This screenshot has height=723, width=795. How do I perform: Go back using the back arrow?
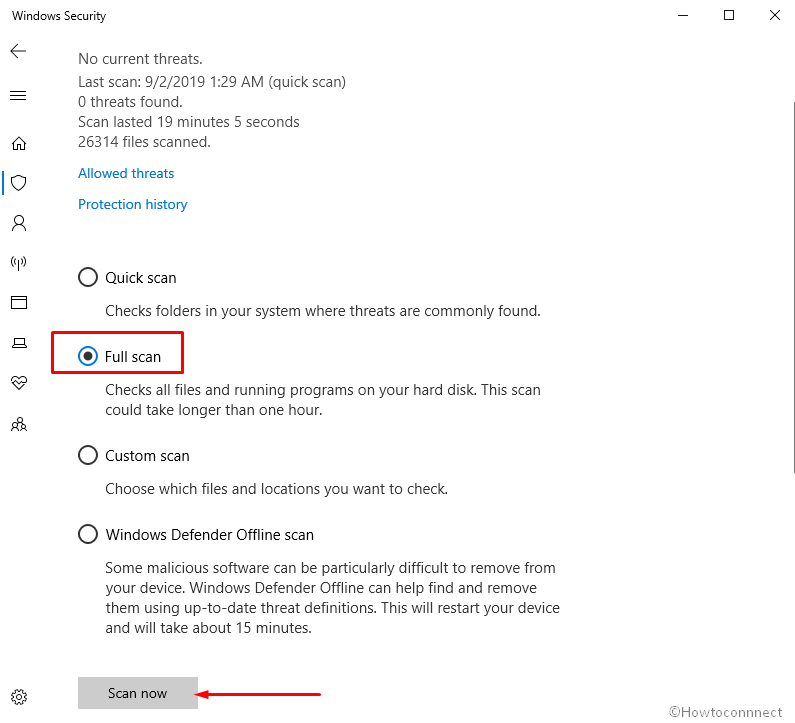click(18, 51)
